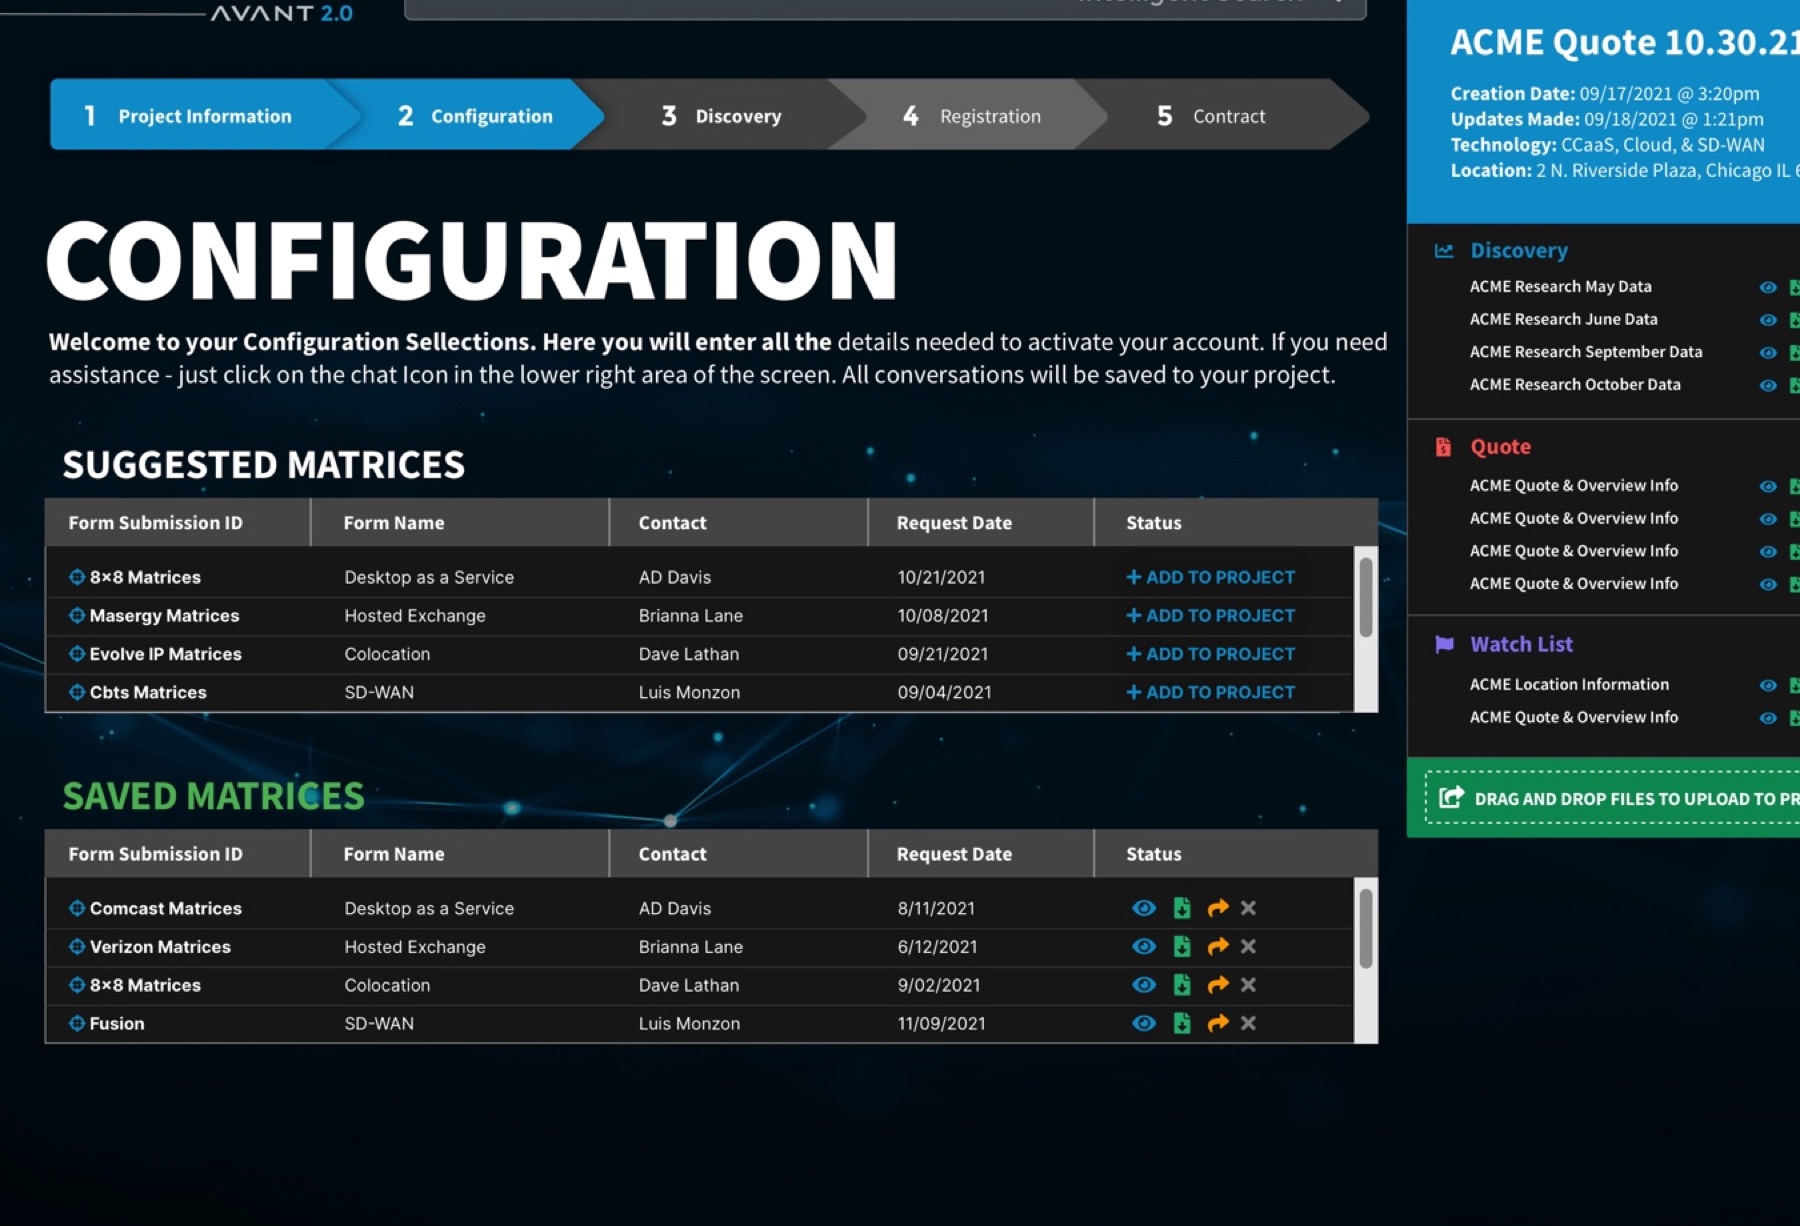Toggle visibility of ACME Research October Data

(1768, 385)
